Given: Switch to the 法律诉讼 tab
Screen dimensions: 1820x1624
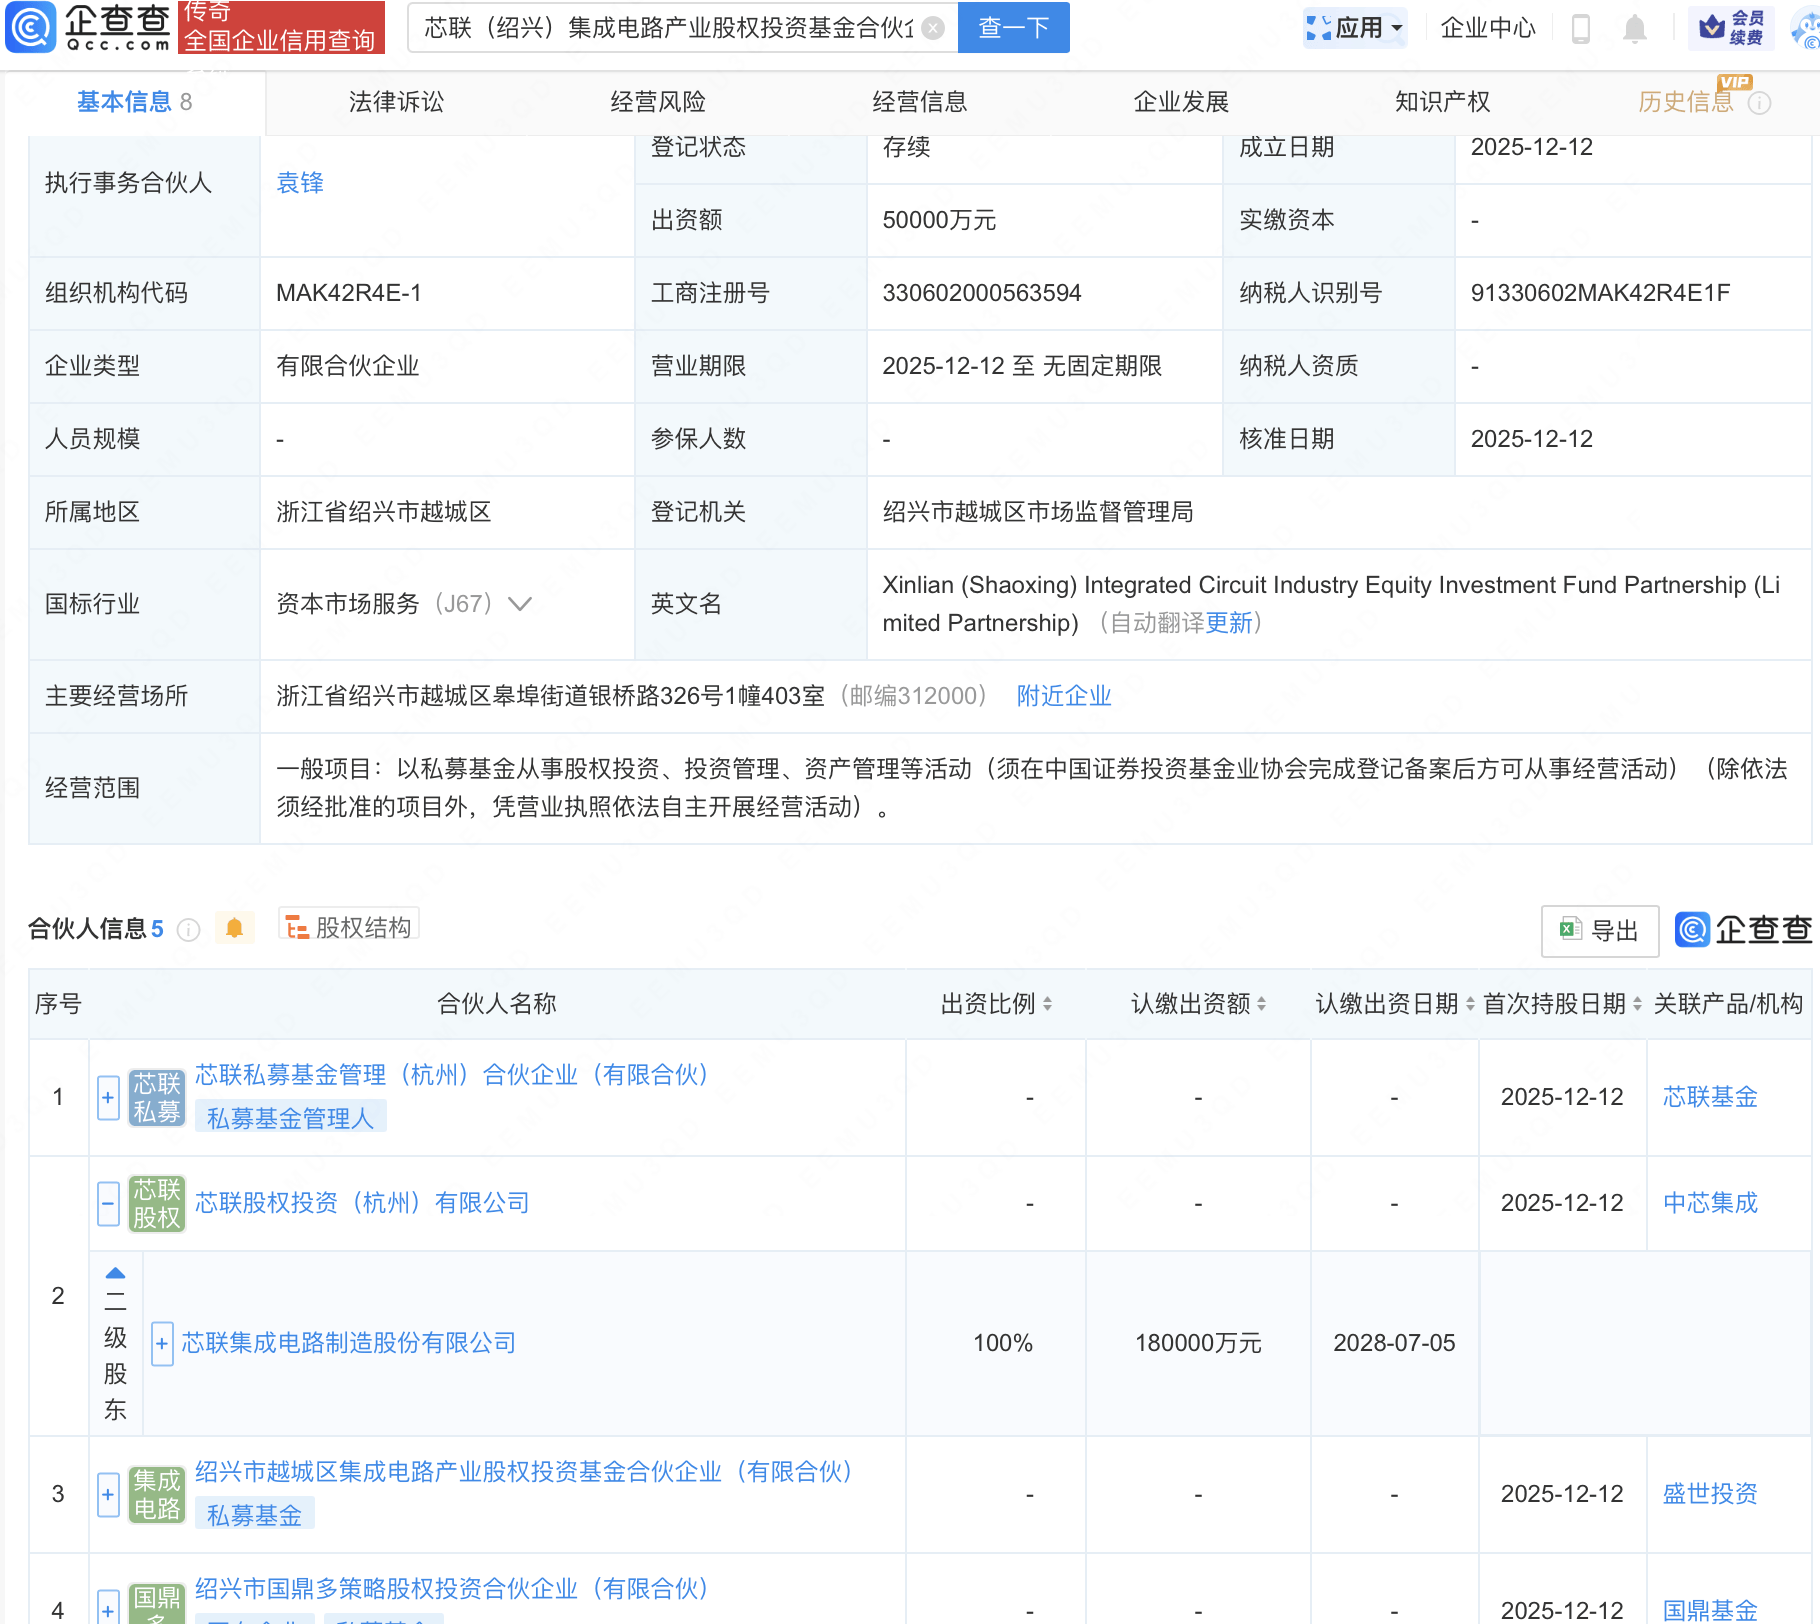Looking at the screenshot, I should coord(396,102).
